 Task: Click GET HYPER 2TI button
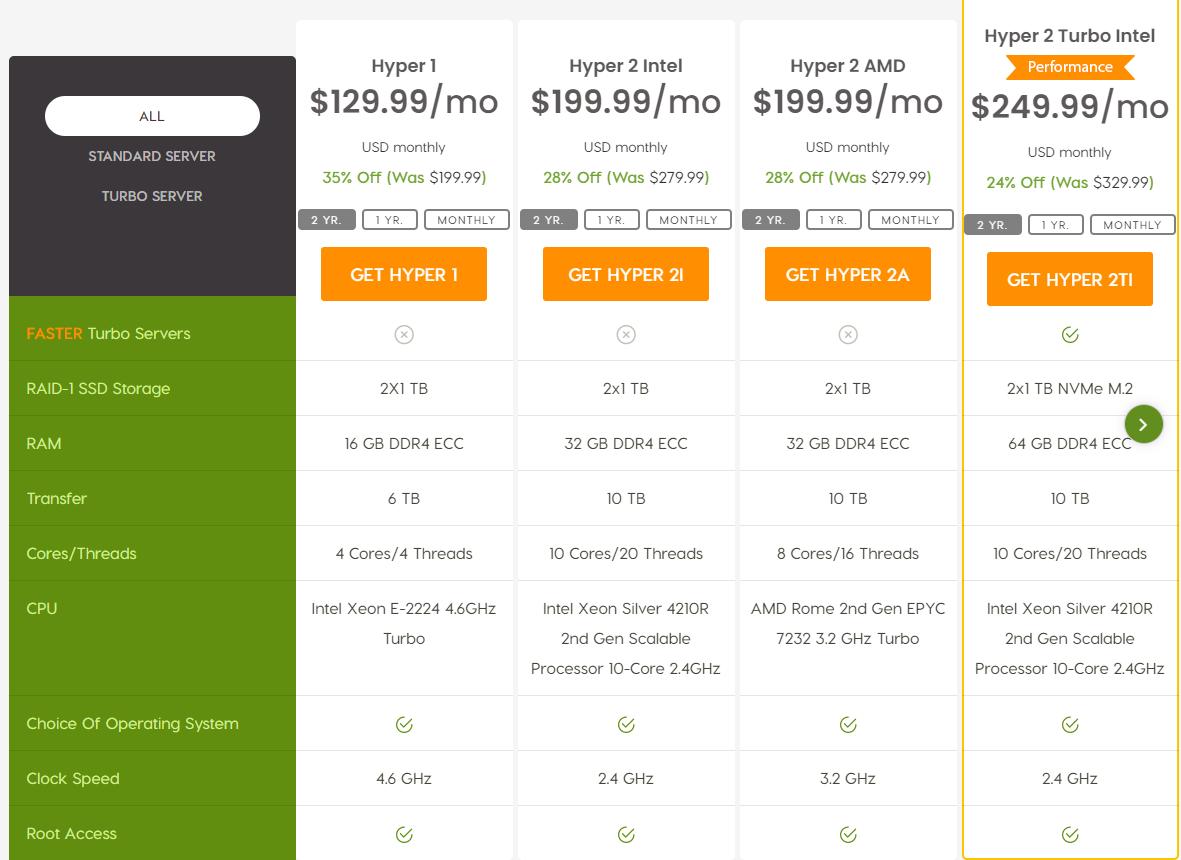coord(1070,279)
